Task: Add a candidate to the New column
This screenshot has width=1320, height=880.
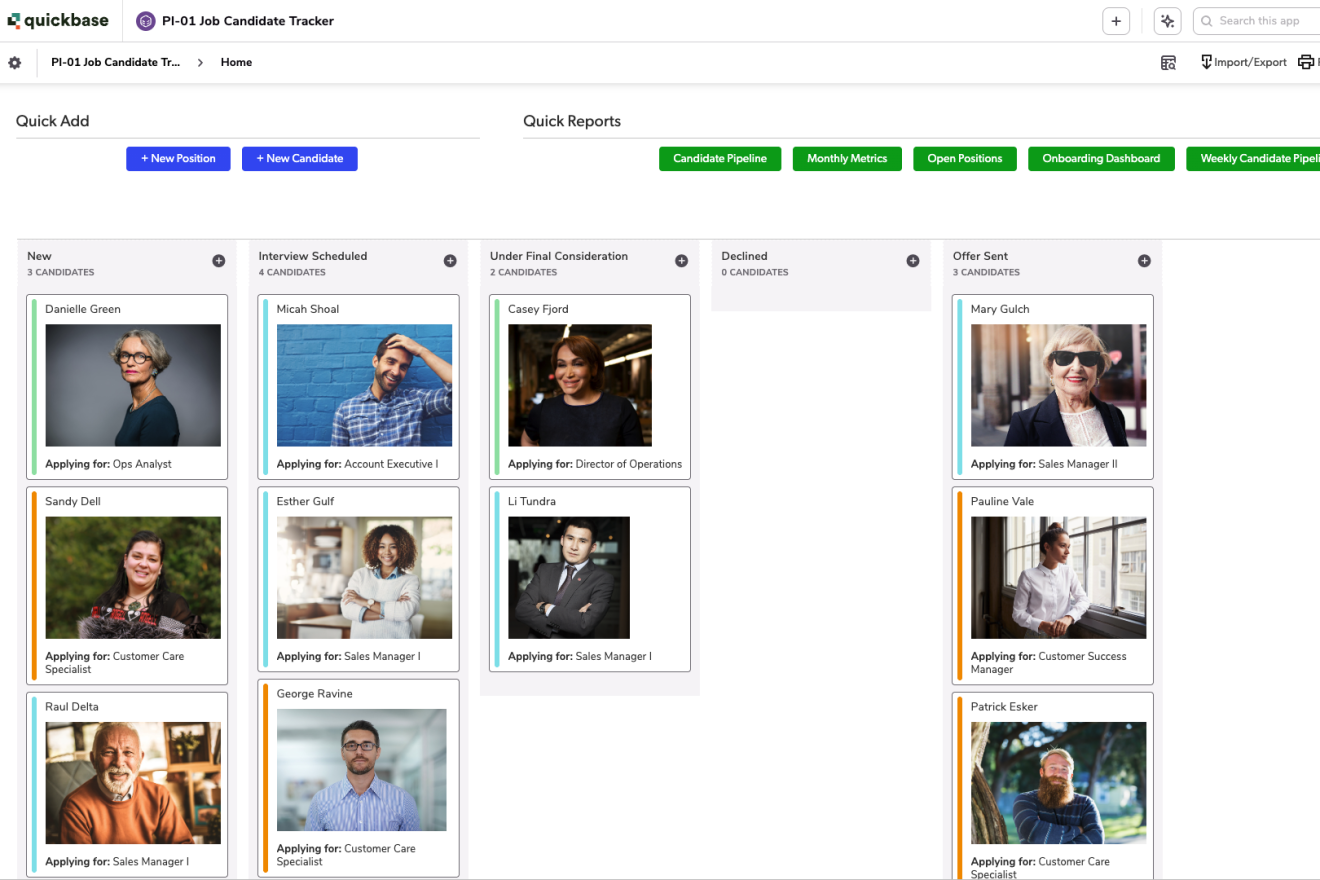Action: click(219, 261)
